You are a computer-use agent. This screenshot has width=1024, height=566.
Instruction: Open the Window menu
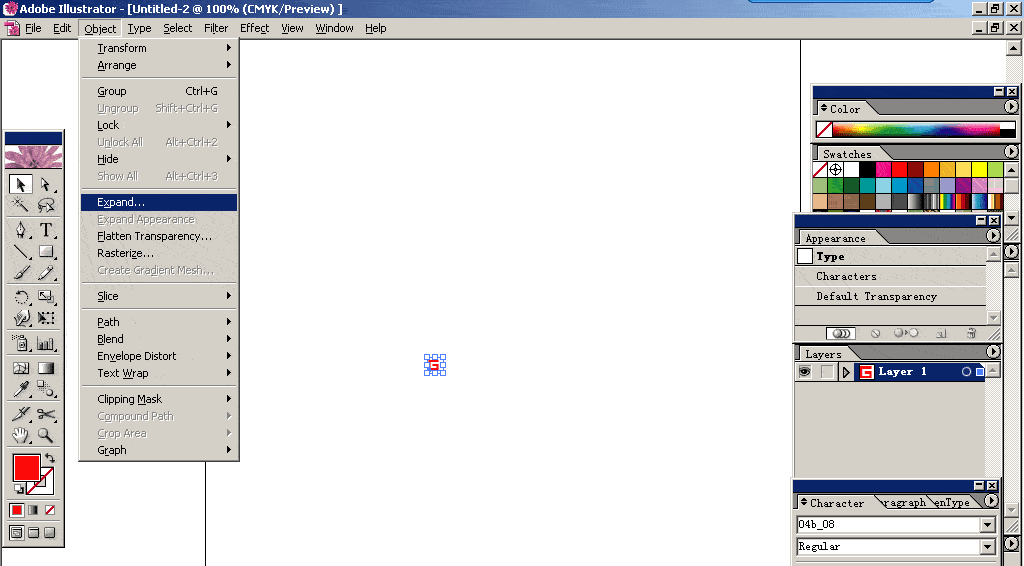334,28
